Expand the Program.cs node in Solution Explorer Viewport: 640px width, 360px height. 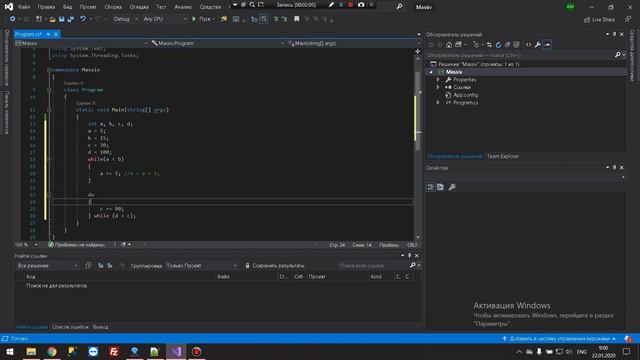(x=438, y=102)
